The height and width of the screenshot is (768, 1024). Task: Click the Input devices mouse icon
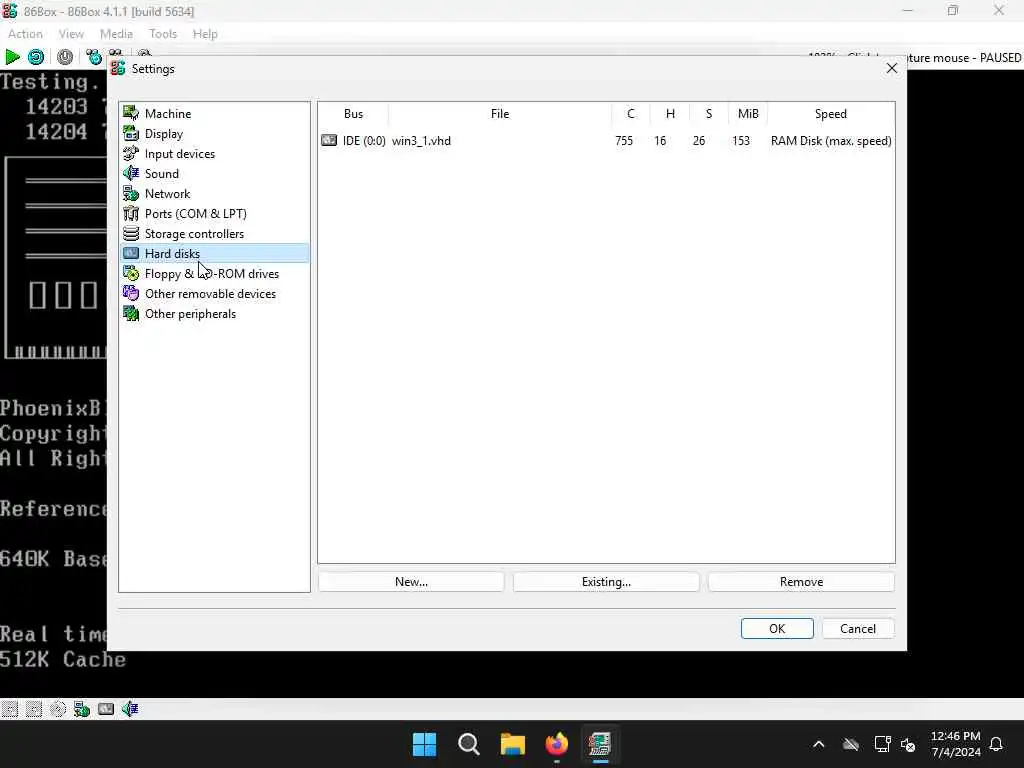coord(131,153)
